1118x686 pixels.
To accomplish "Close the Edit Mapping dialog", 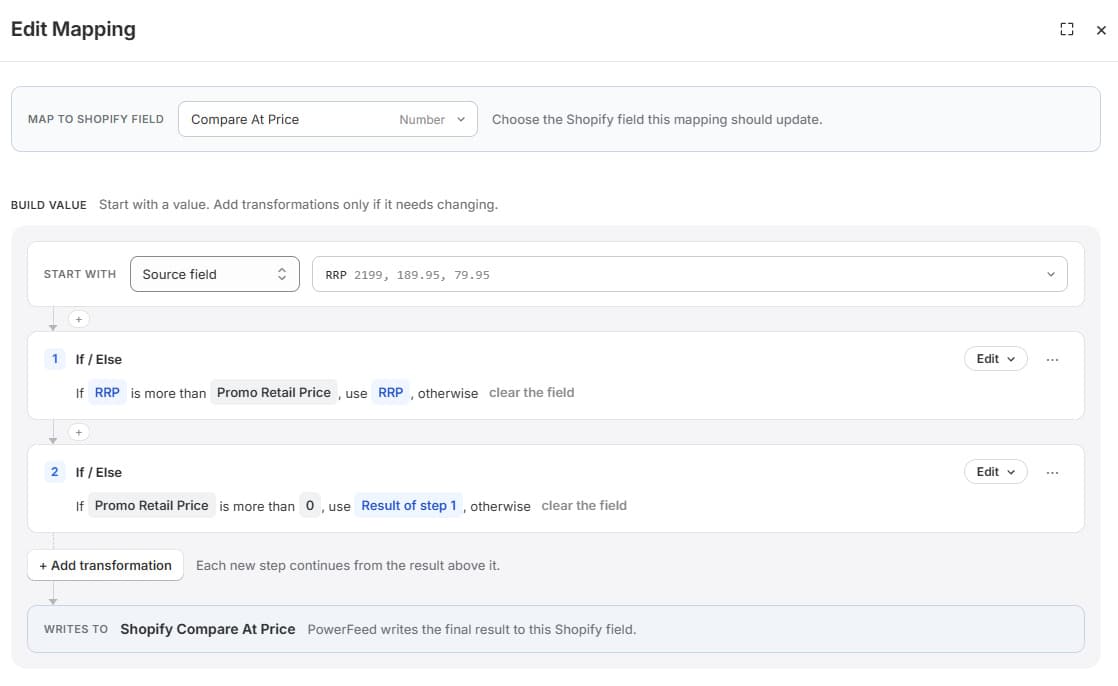I will click(x=1101, y=30).
